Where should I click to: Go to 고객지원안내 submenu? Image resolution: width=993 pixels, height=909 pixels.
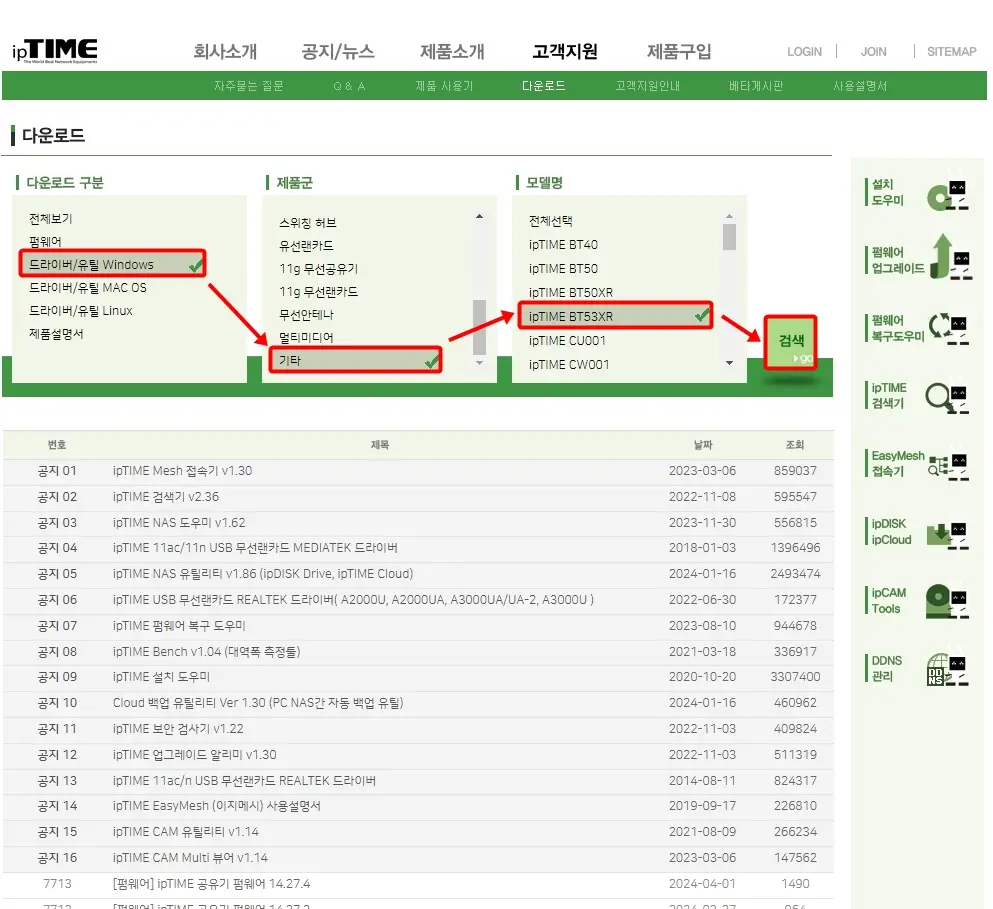pyautogui.click(x=647, y=86)
